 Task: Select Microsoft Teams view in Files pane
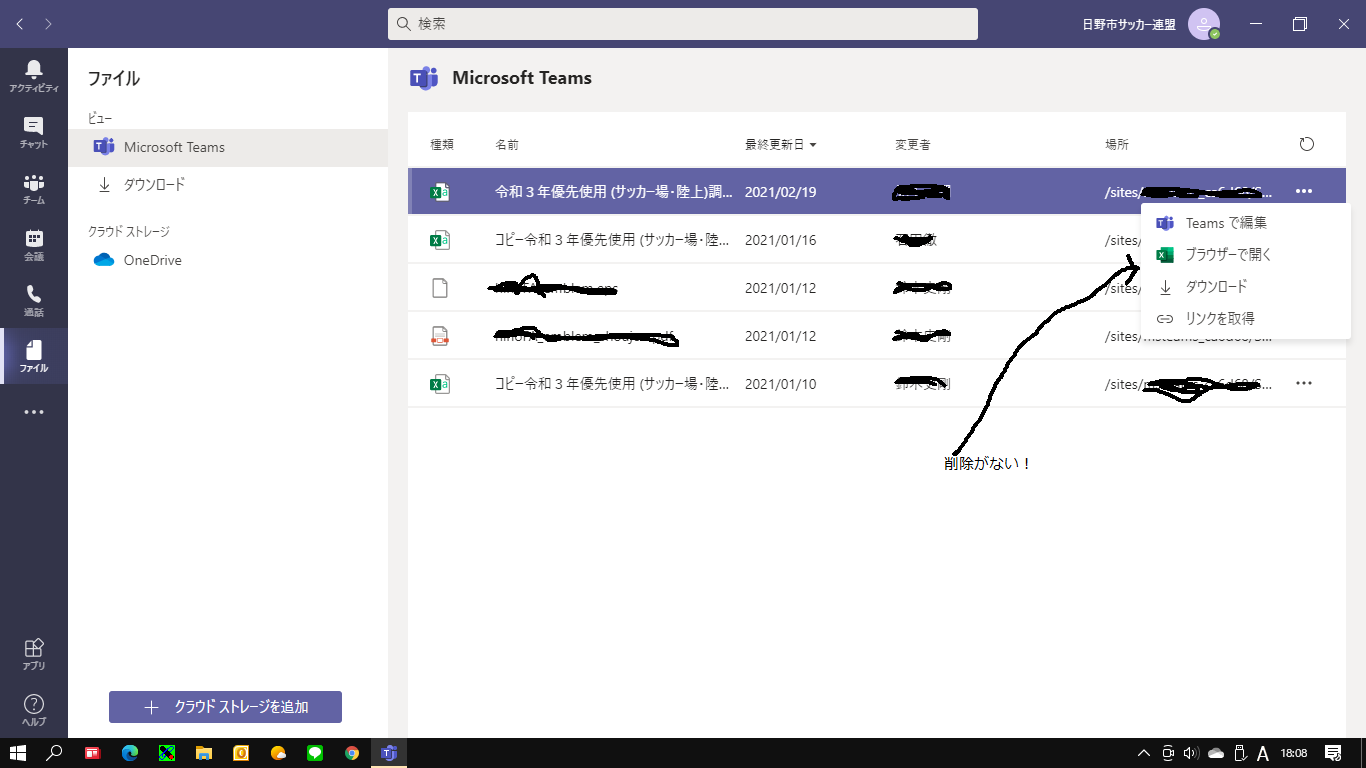(228, 147)
